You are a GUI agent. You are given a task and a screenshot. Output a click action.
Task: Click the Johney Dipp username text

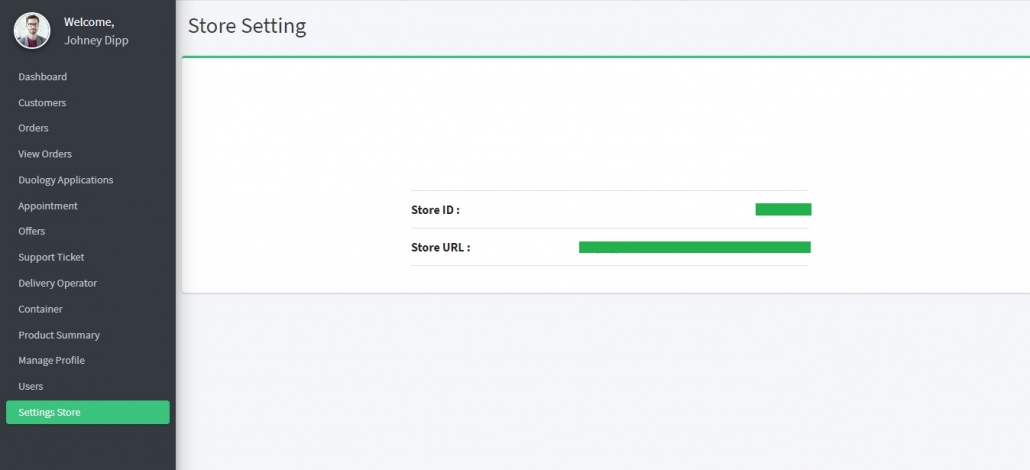(97, 41)
